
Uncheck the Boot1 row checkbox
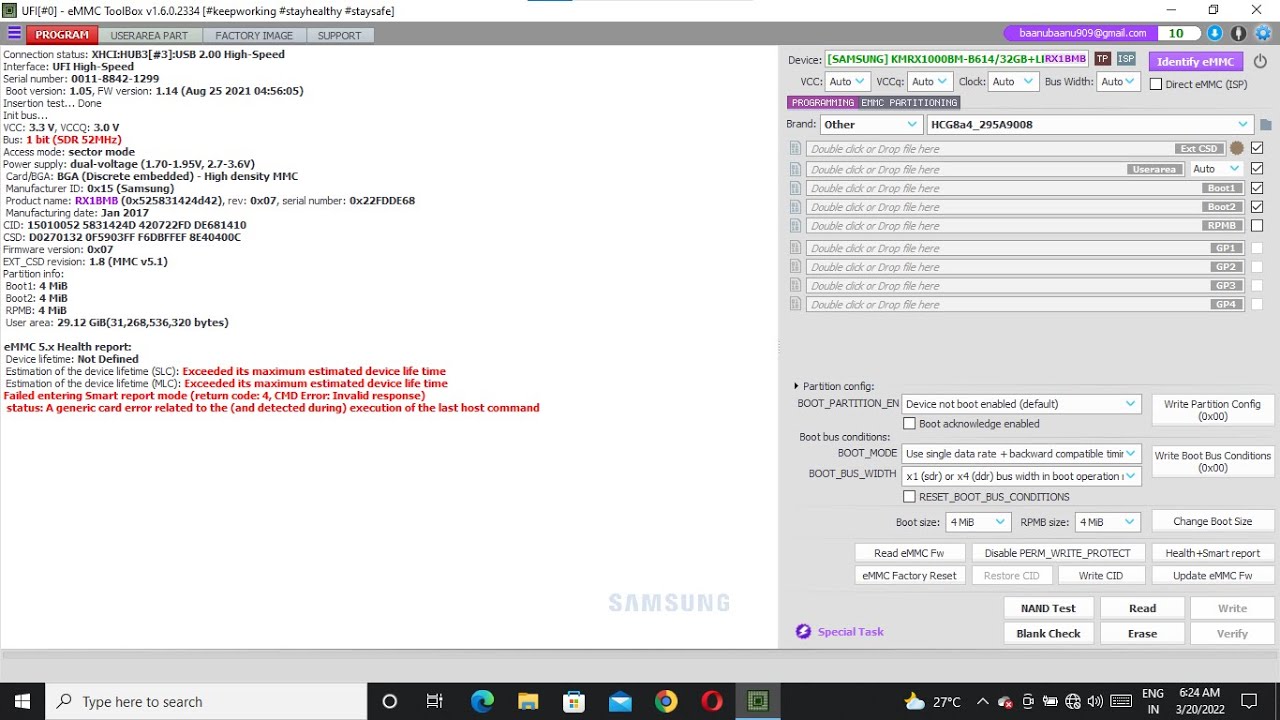[x=1257, y=187]
